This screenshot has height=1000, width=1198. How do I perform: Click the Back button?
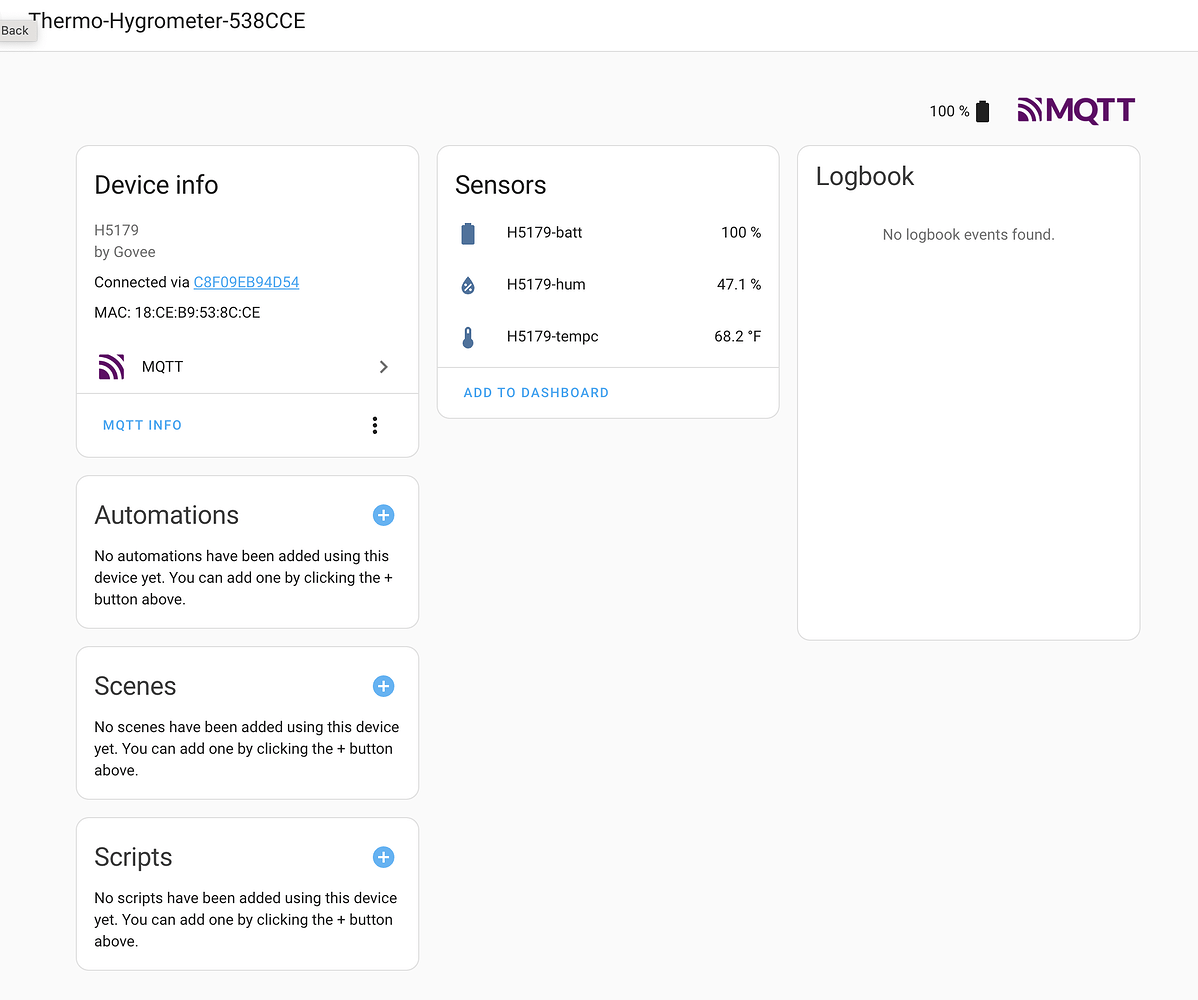[16, 30]
